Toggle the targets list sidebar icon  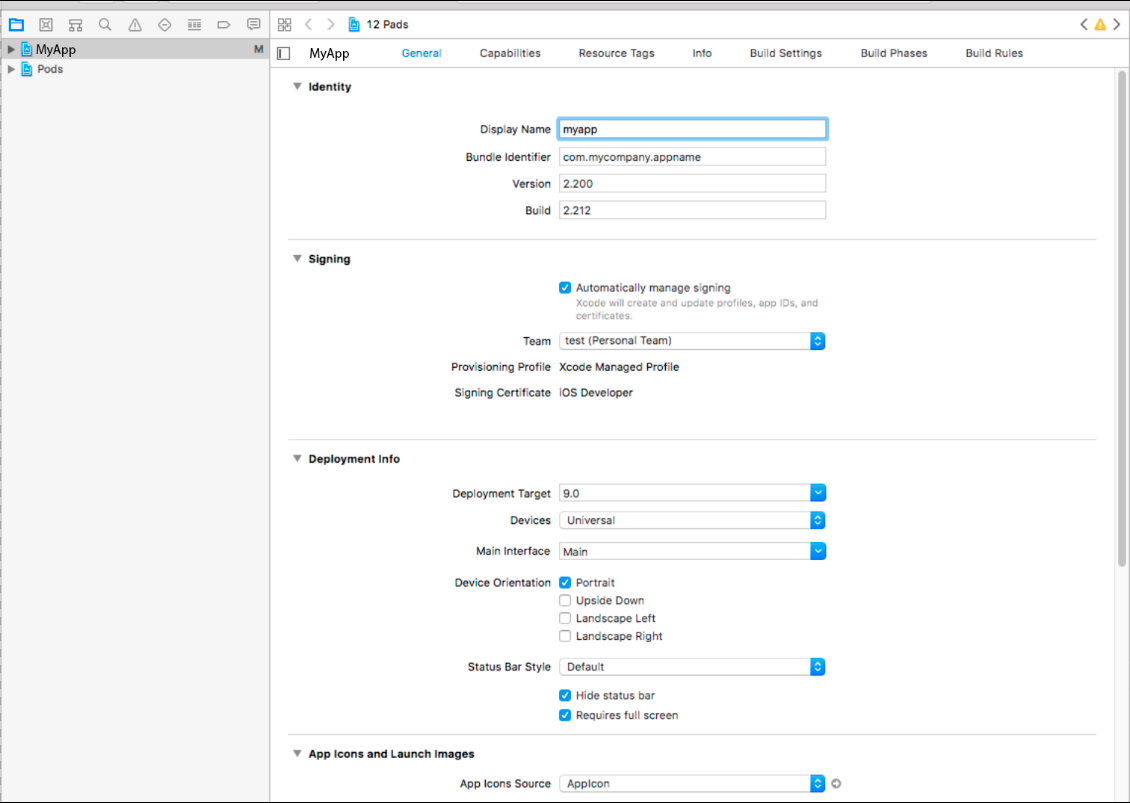point(284,53)
